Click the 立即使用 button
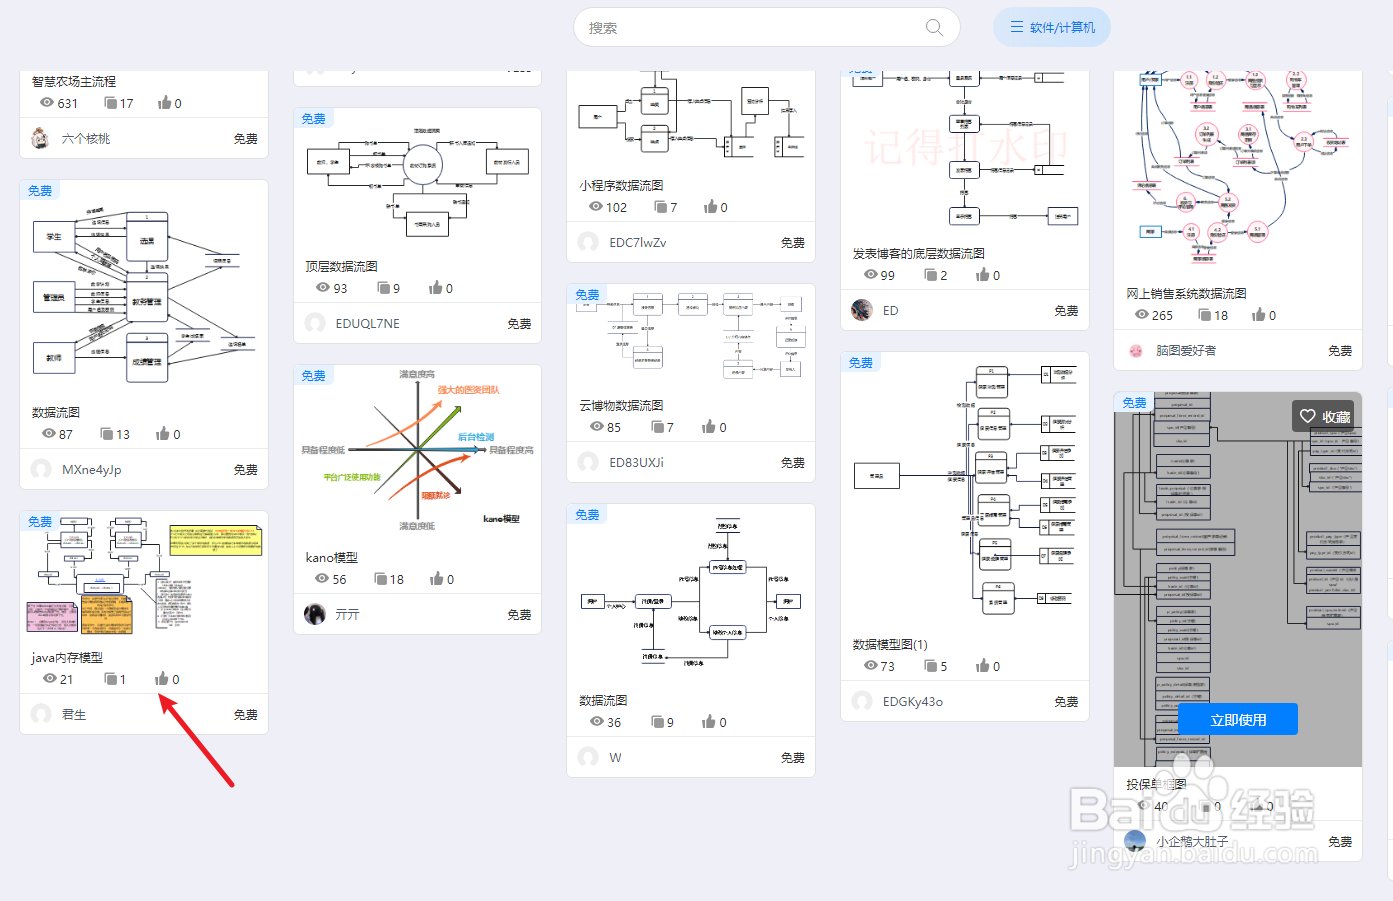The image size is (1393, 901). (x=1237, y=718)
